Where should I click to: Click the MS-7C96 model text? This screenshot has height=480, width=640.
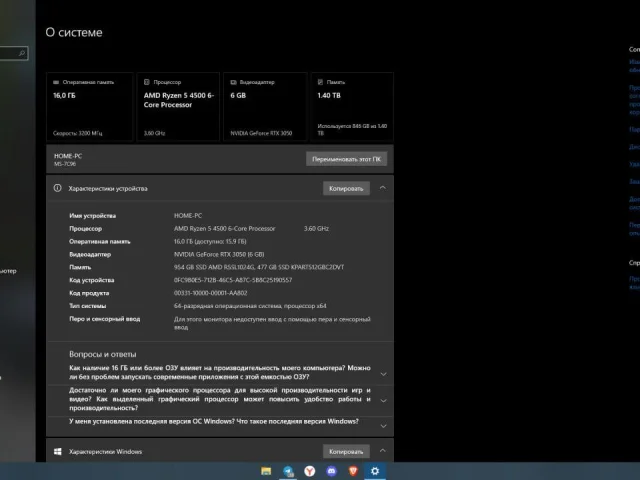(65, 164)
